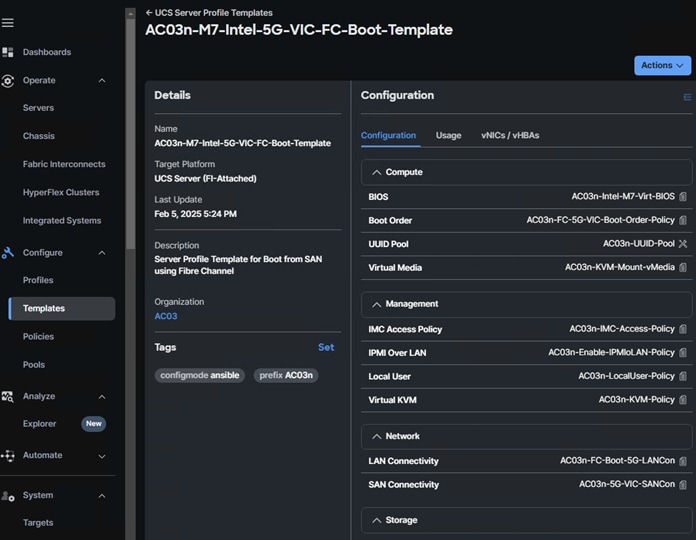The width and height of the screenshot is (696, 540).
Task: Click AC03n-KVM-Mount-vMedia policy name
Action: [x=619, y=267]
